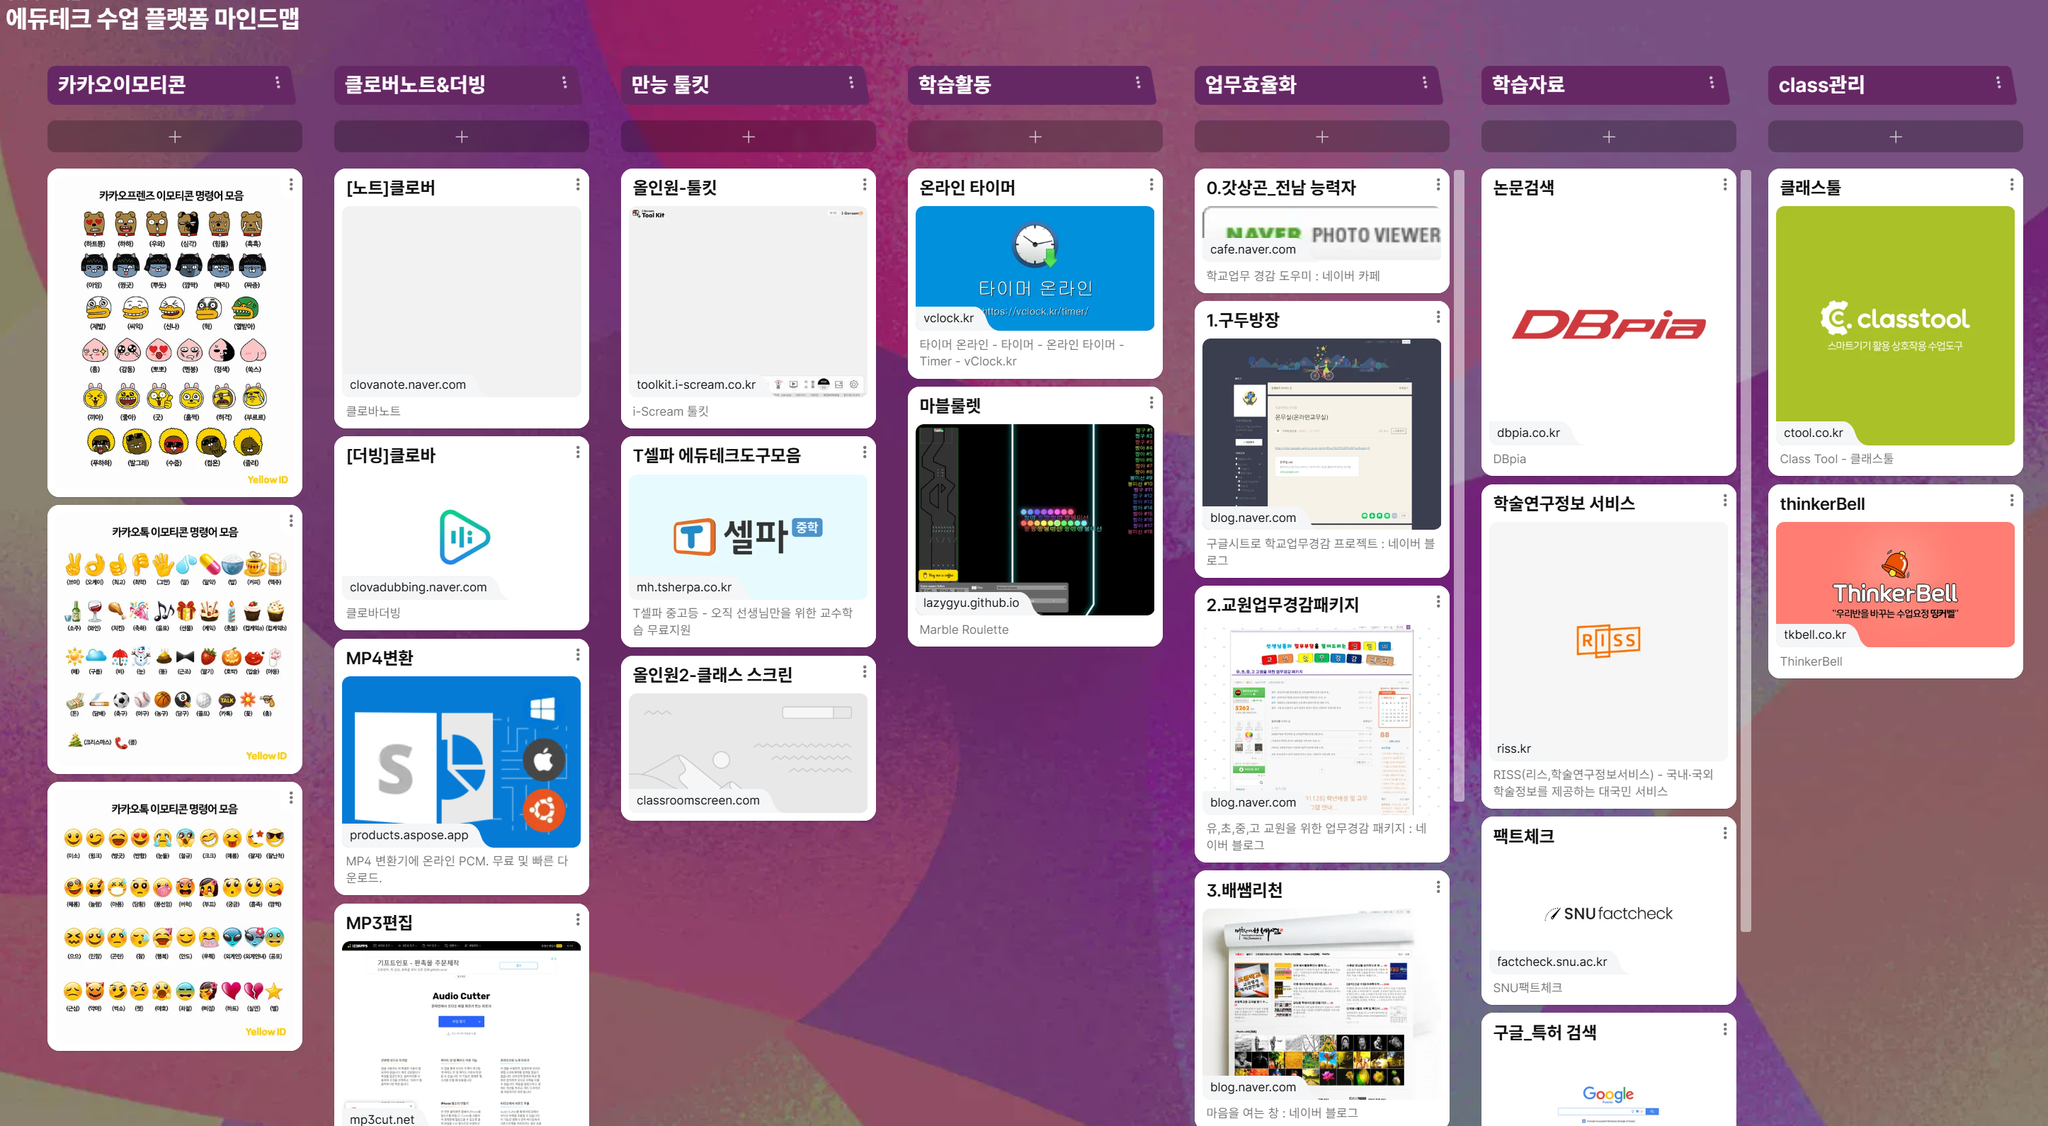Open the toolkit.i-scream.co.kr link
Image resolution: width=2048 pixels, height=1126 pixels.
(x=696, y=385)
